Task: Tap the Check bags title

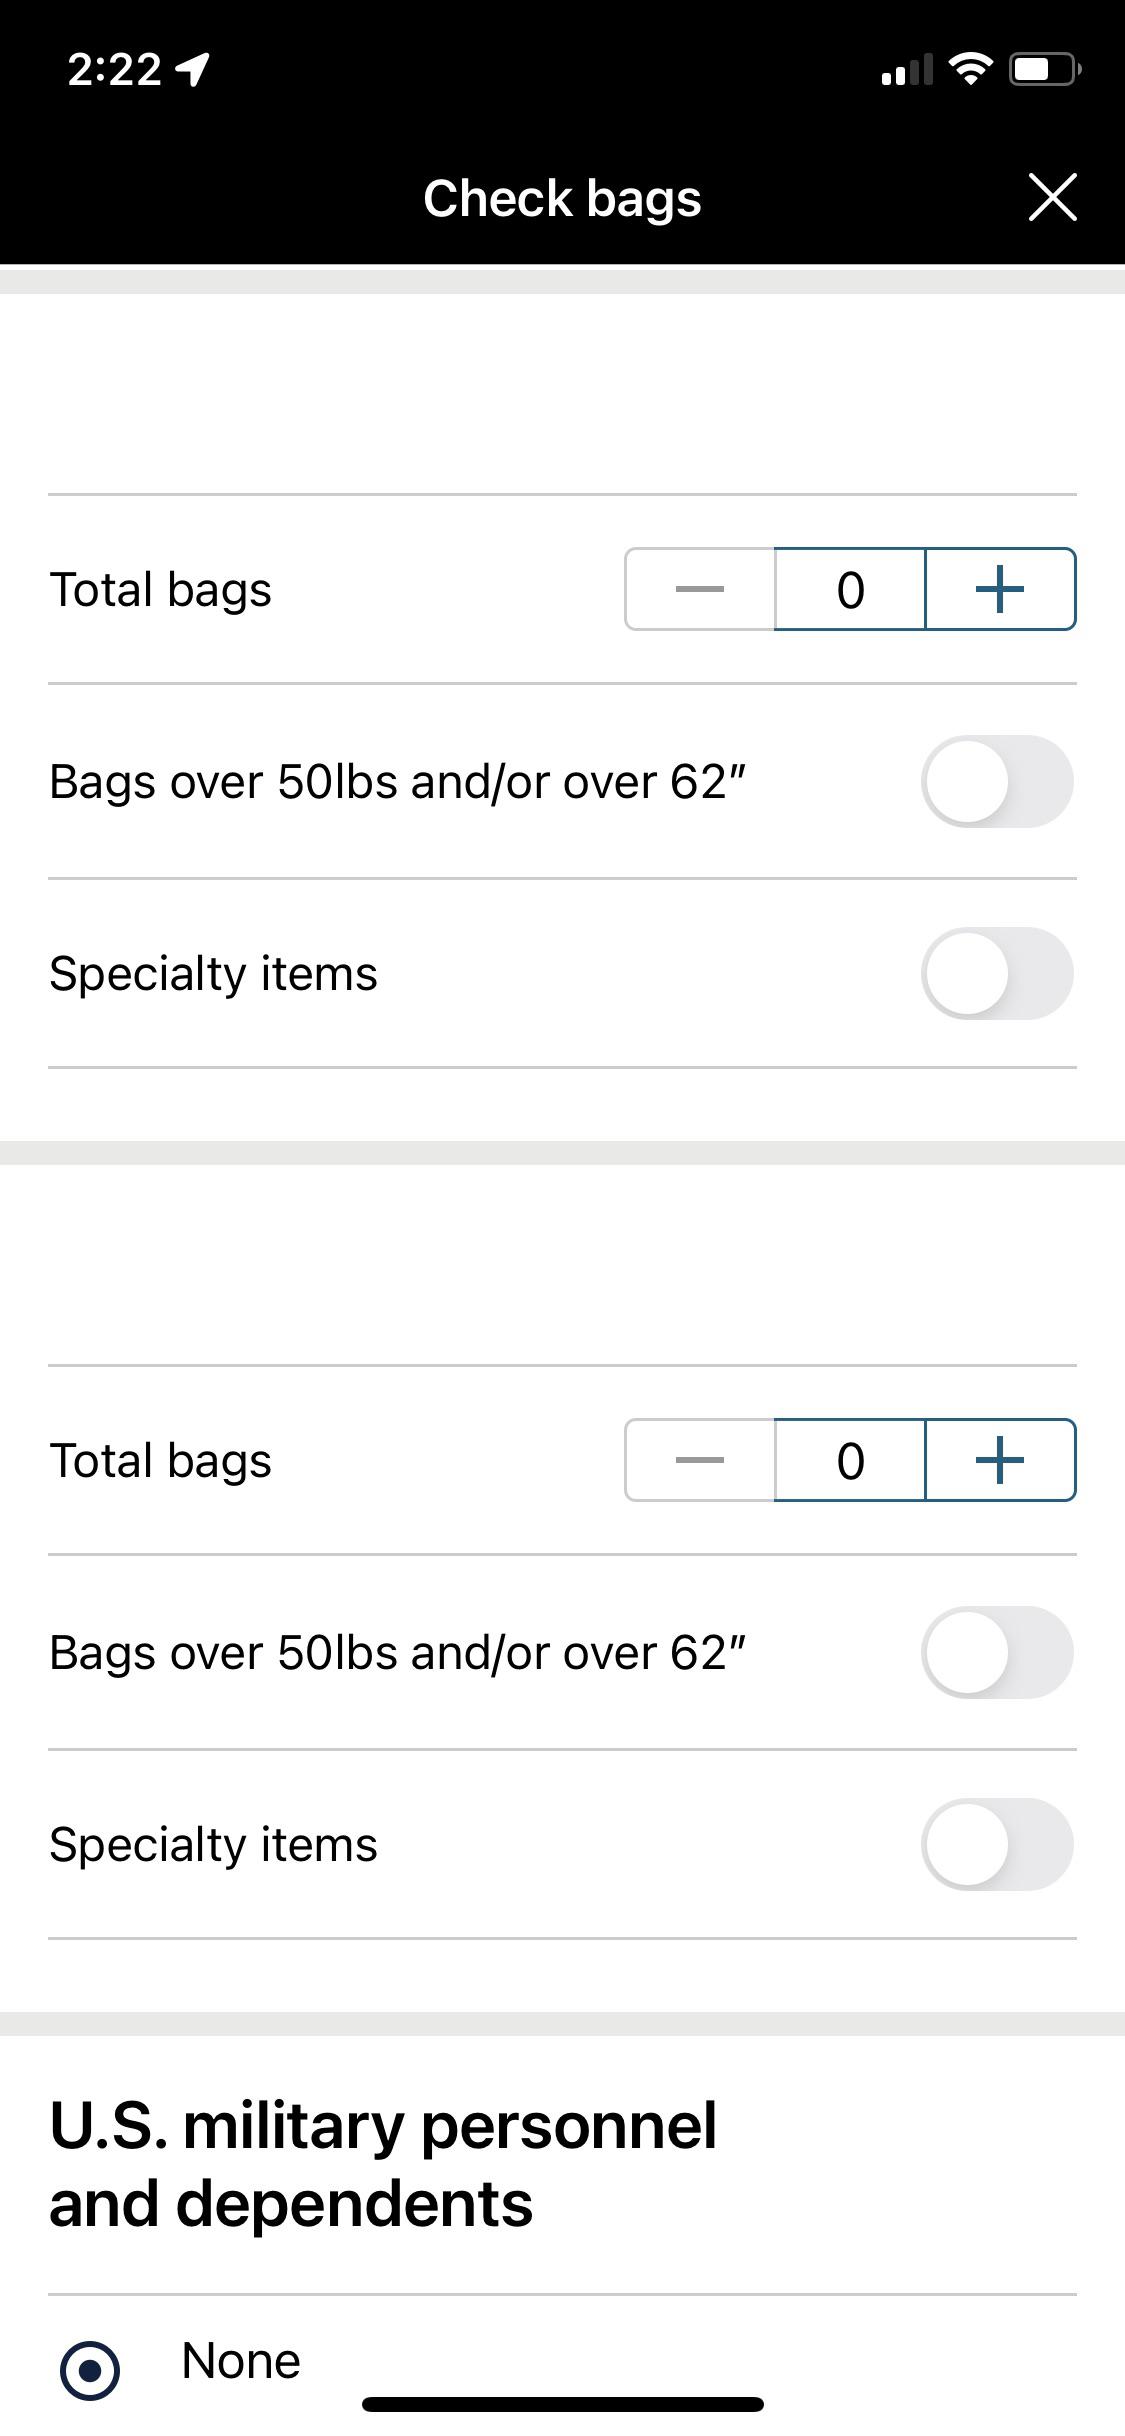Action: click(x=562, y=197)
